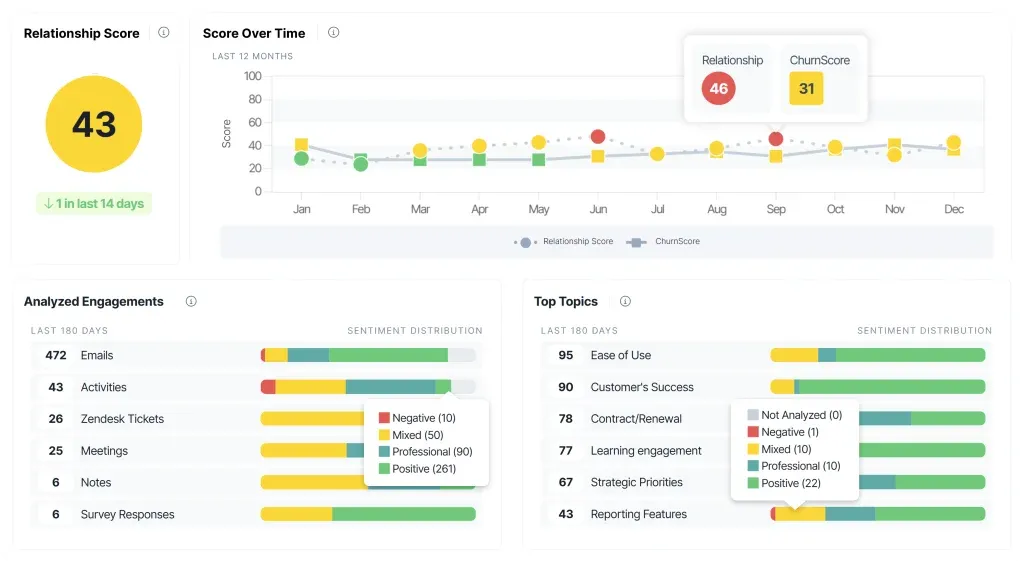Open the Notes engagement row

257,482
